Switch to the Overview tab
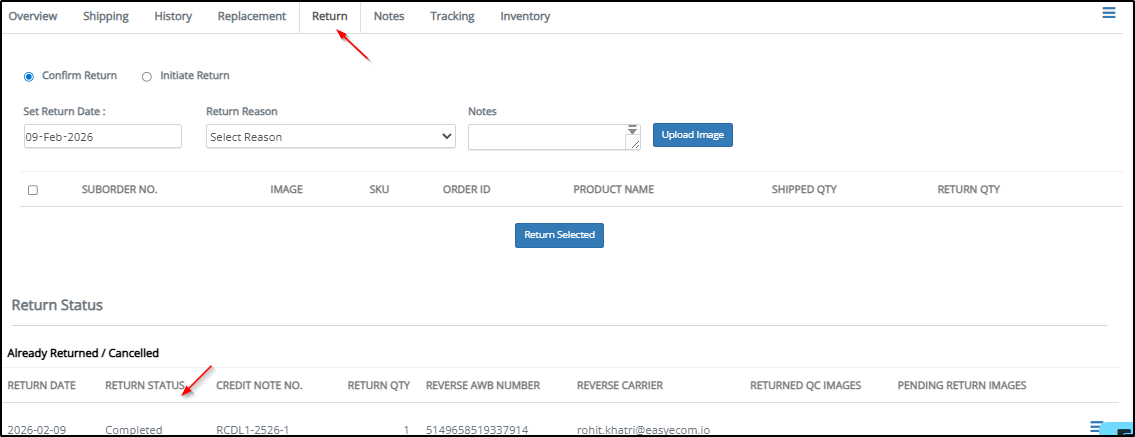Screen dimensions: 1135x437 point(33,17)
